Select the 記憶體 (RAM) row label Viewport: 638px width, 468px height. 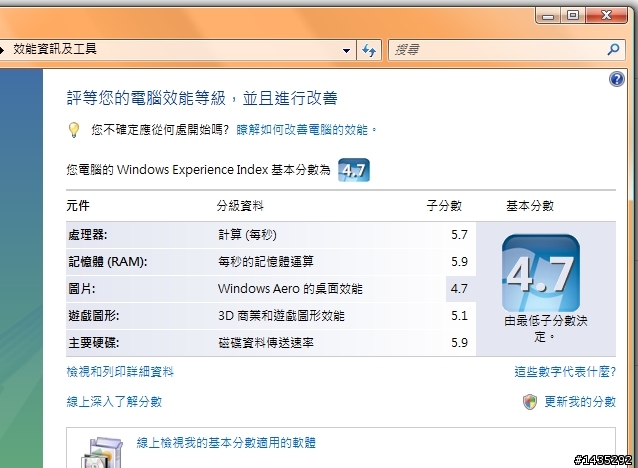pyautogui.click(x=108, y=262)
